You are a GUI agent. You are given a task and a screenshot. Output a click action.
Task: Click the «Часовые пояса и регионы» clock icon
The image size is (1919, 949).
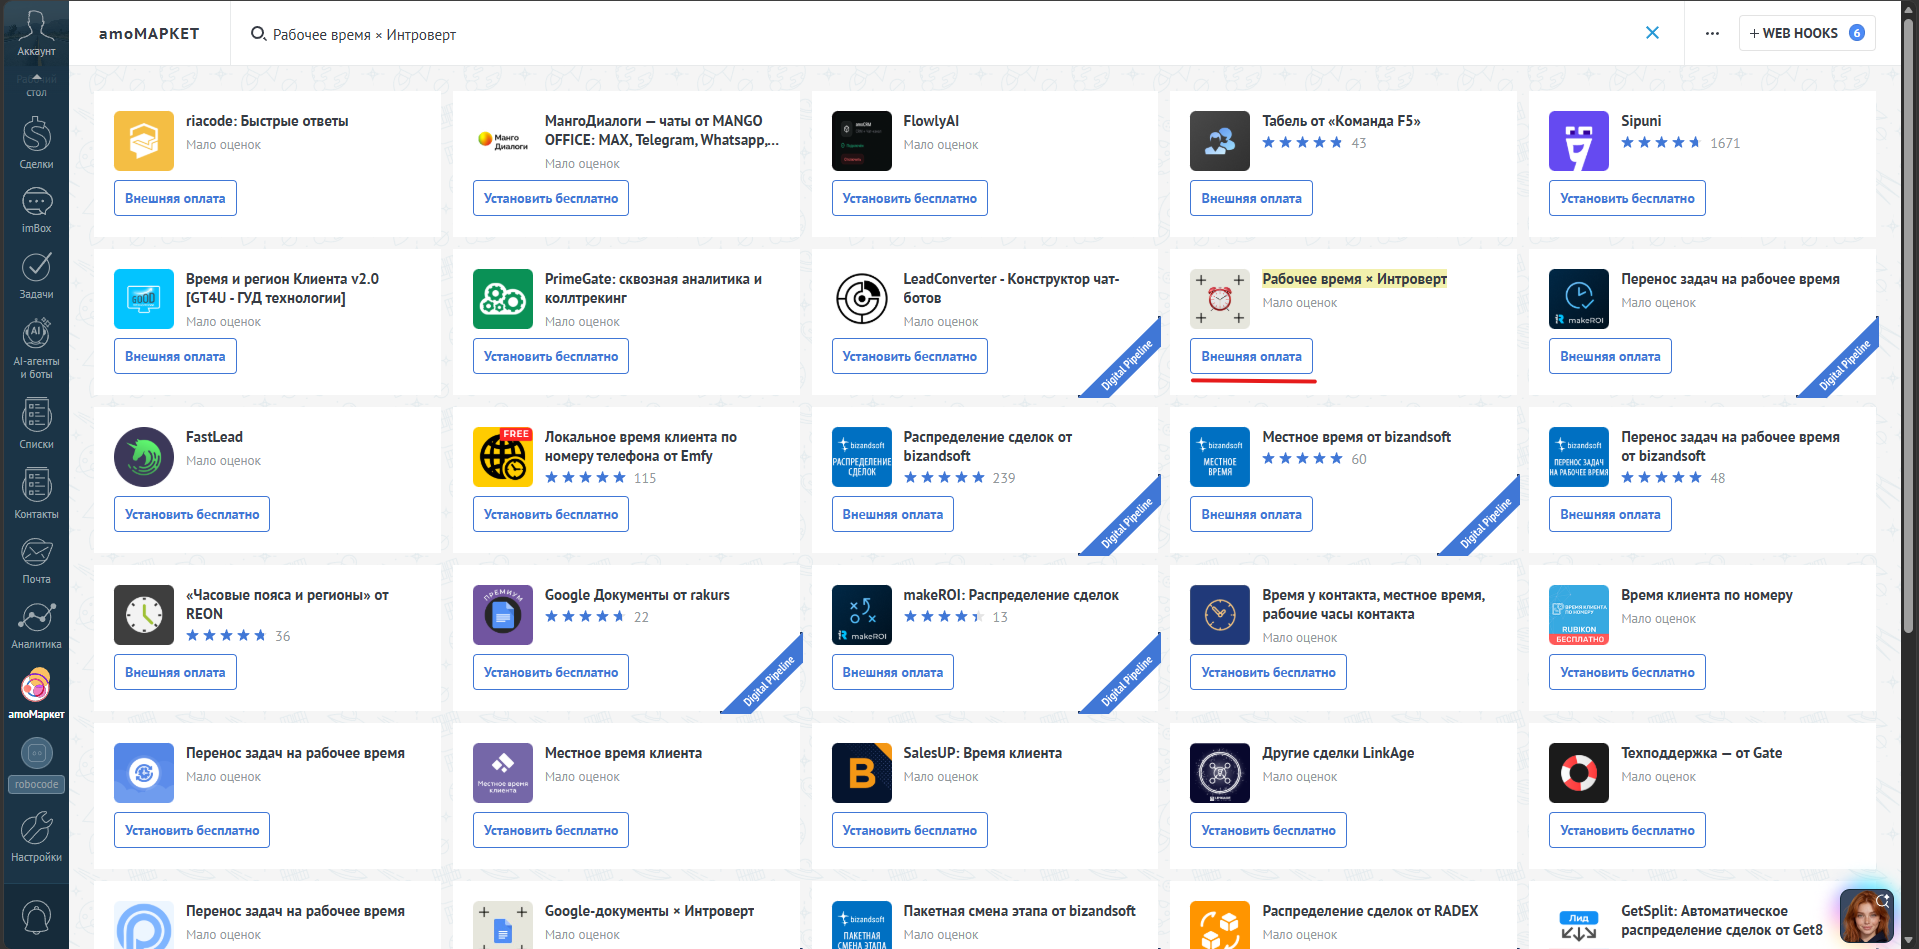tap(143, 615)
